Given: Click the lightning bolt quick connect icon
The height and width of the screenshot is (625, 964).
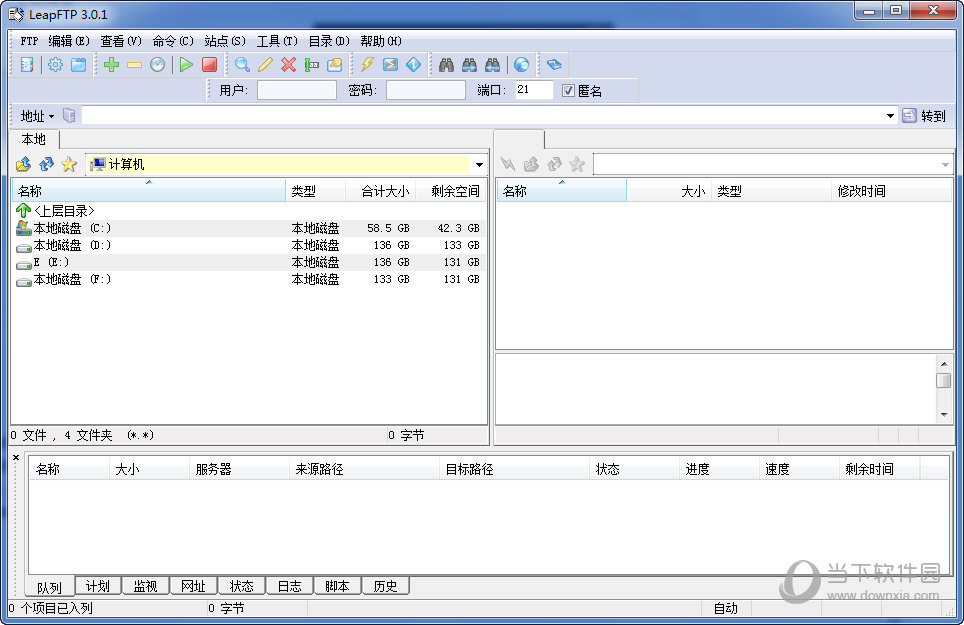Looking at the screenshot, I should pos(367,65).
